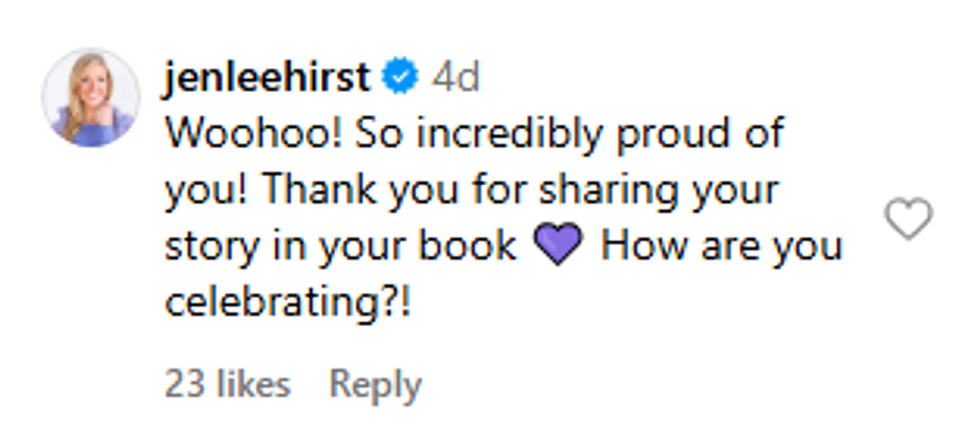
Task: Click the word How in the comment
Action: (x=642, y=247)
